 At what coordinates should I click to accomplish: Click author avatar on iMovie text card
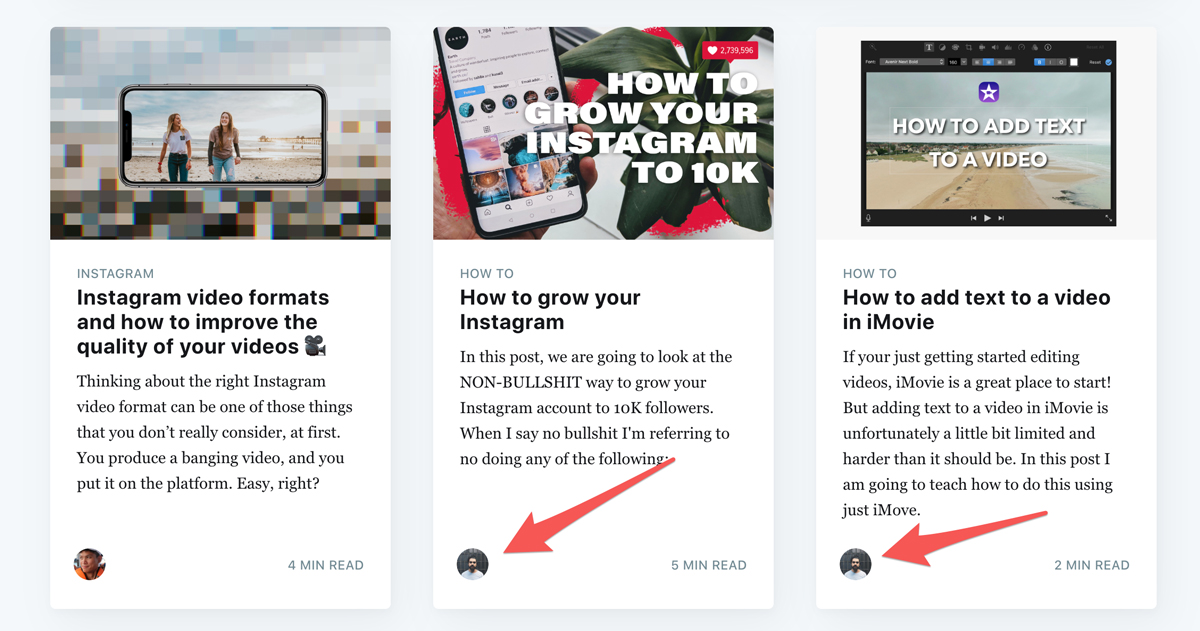pyautogui.click(x=856, y=564)
